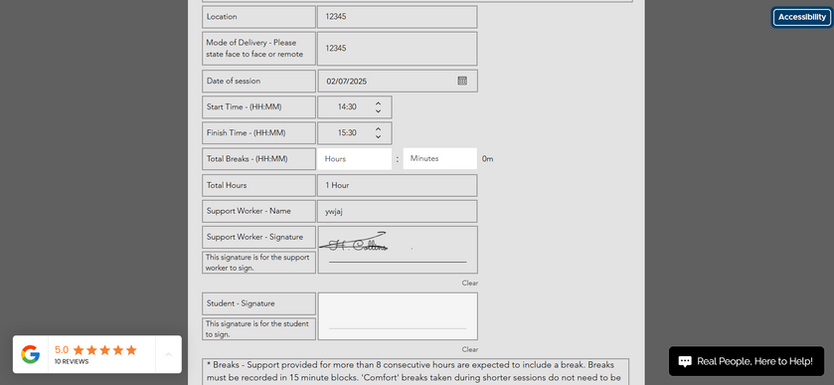This screenshot has height=385, width=834.
Task: Click the Location input field
Action: [397, 17]
